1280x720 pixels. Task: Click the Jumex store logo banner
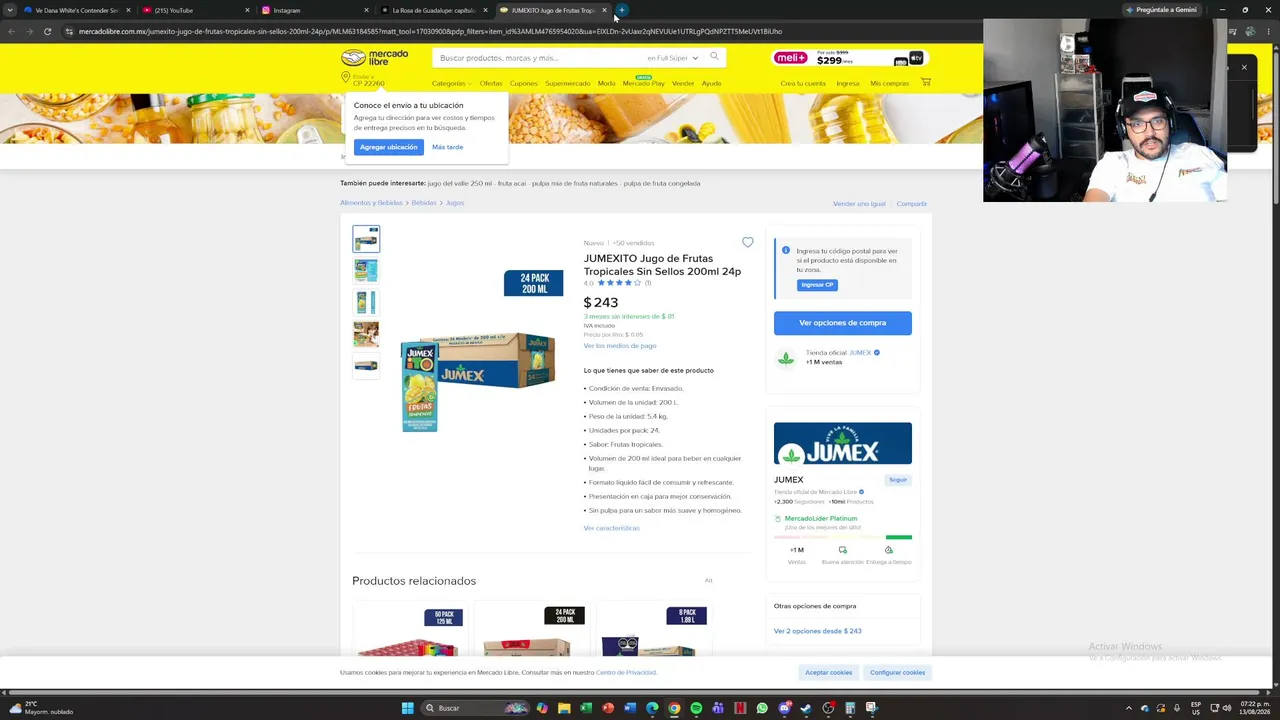[842, 444]
